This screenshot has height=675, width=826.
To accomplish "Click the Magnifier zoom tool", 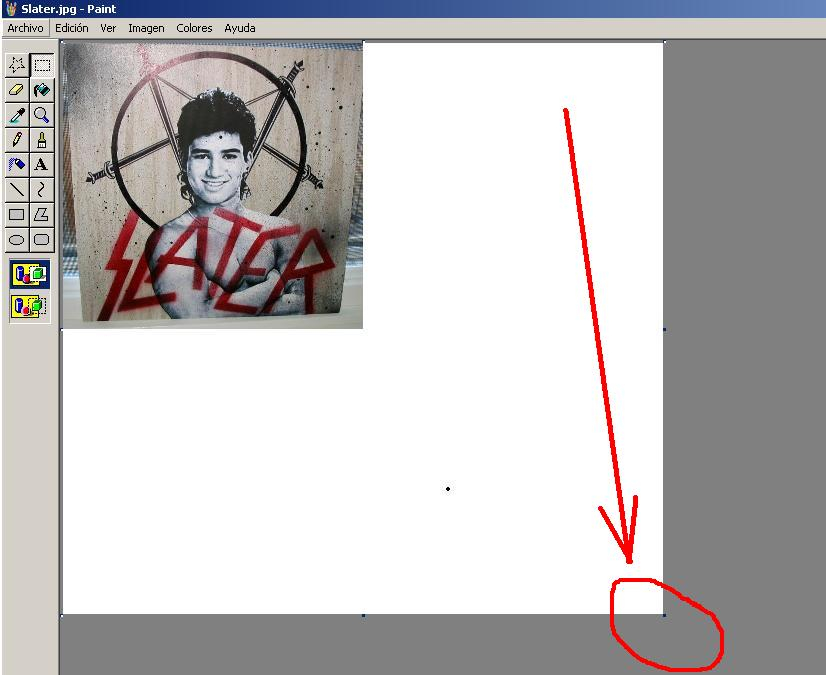I will pyautogui.click(x=42, y=115).
